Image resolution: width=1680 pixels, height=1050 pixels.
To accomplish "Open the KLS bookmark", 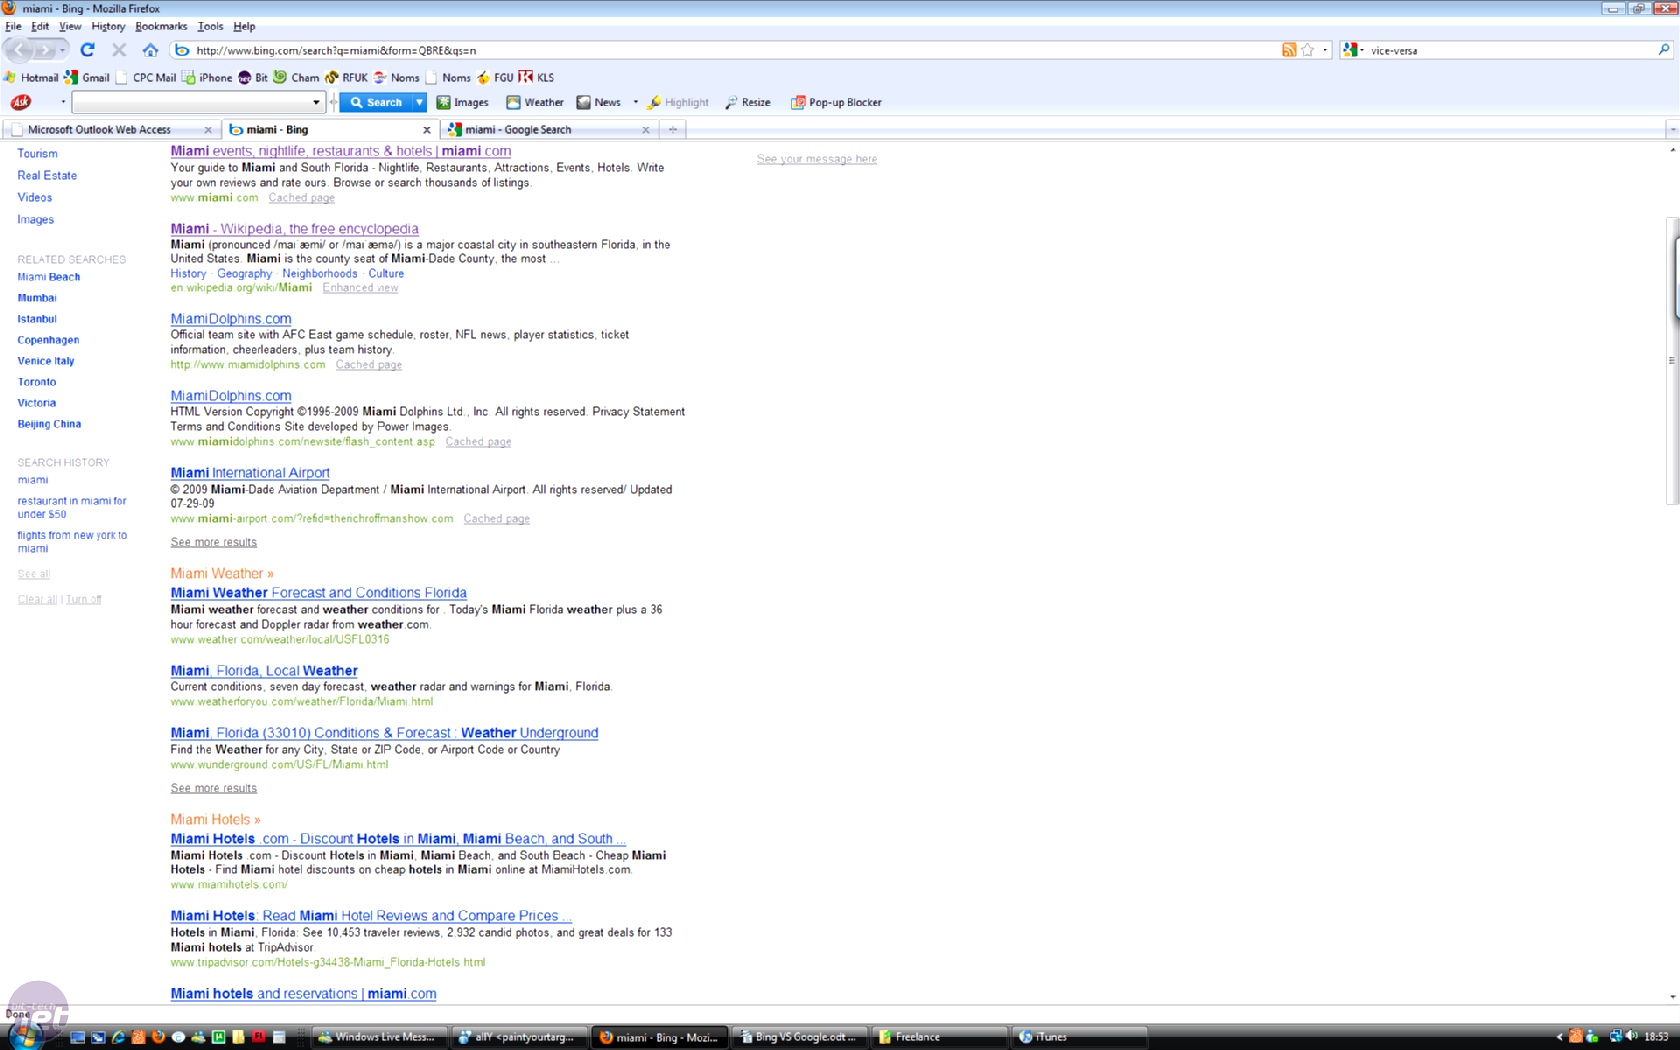I will click(537, 77).
